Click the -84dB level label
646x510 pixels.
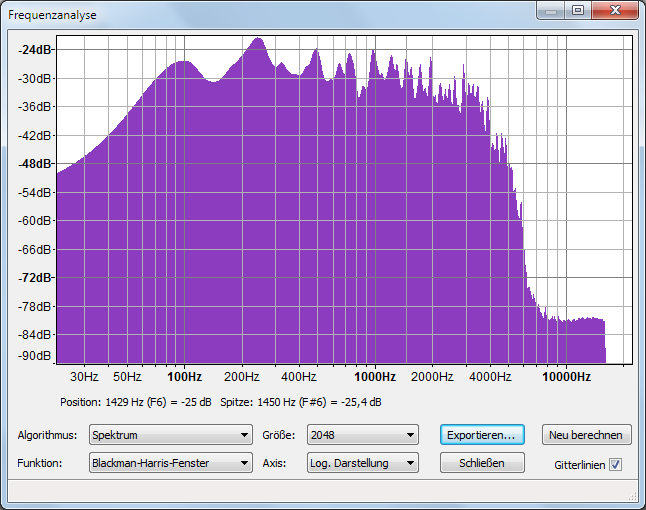click(x=35, y=335)
